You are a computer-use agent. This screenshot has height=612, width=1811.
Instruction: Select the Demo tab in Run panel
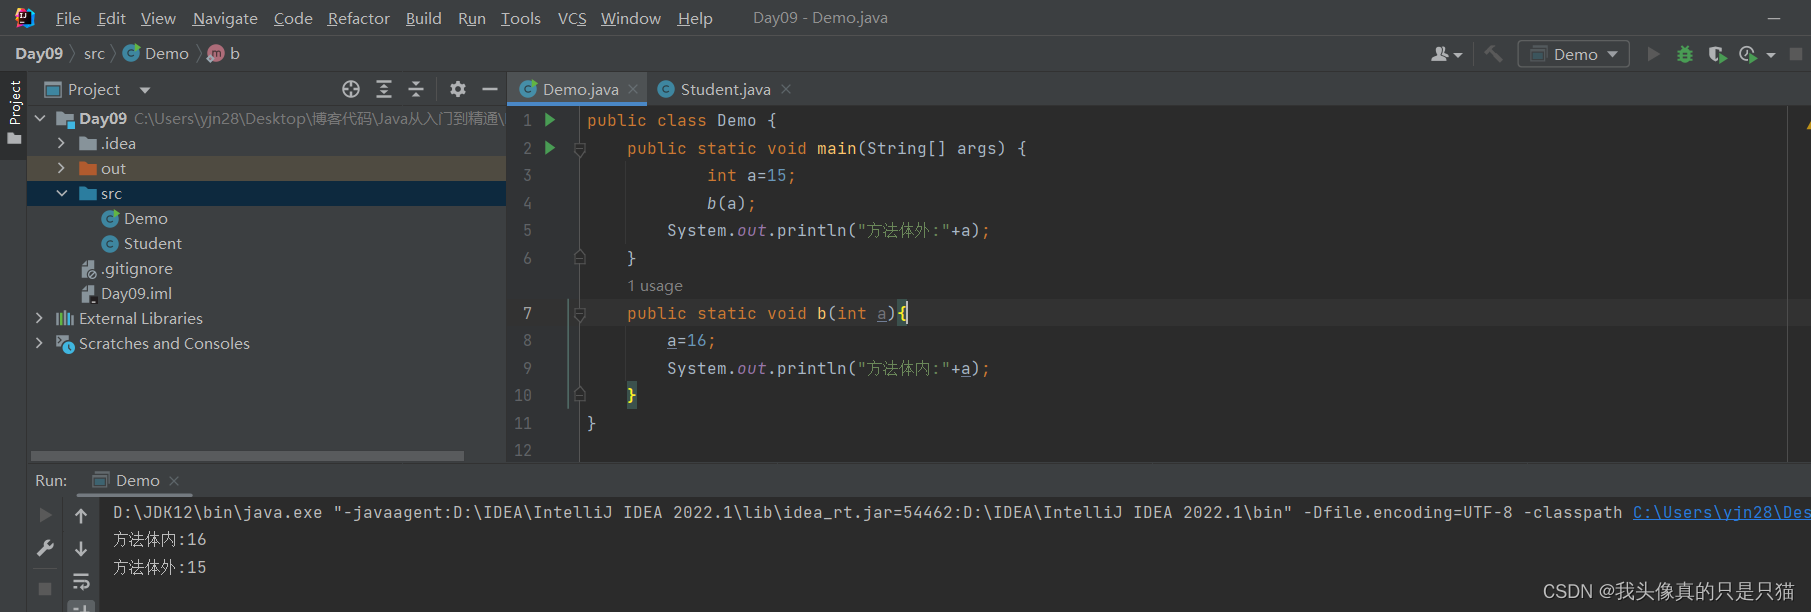pos(136,481)
